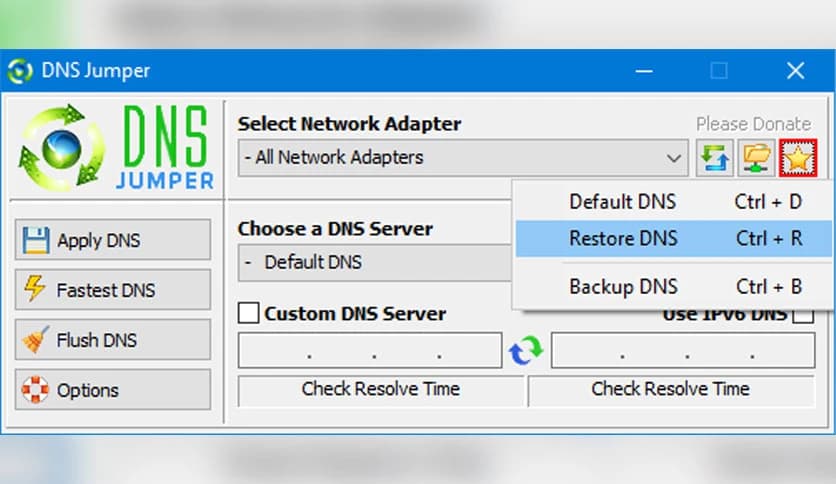Toggle the Use IPv6 DNS checkbox

(803, 314)
